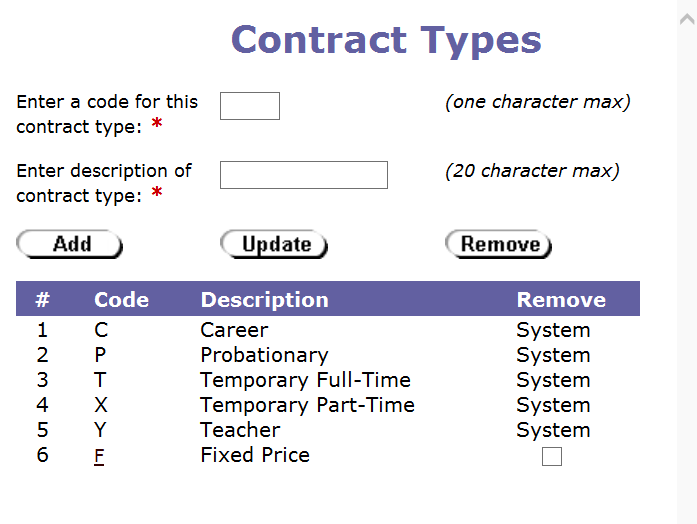This screenshot has width=697, height=524.
Task: Click the contract type description text field
Action: [x=303, y=175]
